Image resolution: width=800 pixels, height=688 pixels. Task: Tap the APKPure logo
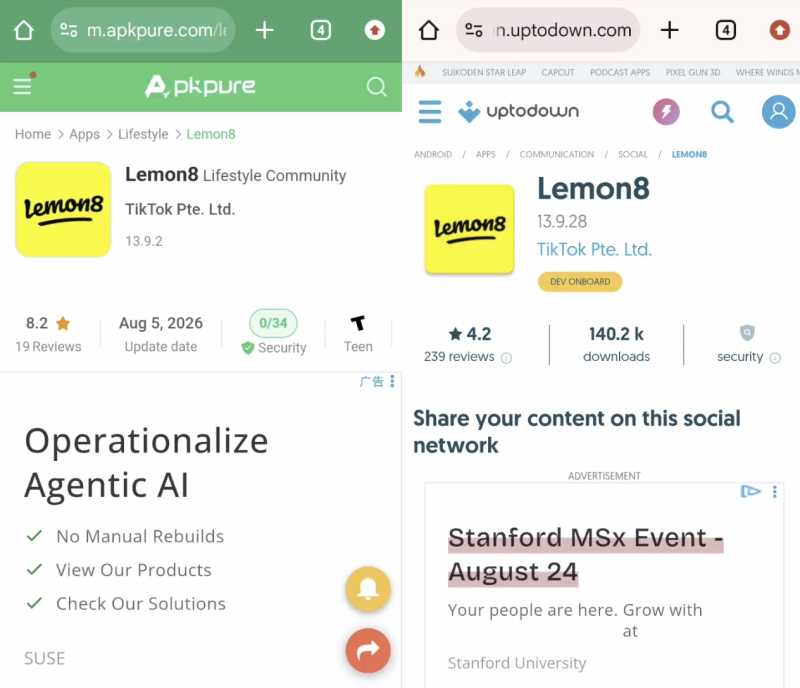[x=200, y=86]
